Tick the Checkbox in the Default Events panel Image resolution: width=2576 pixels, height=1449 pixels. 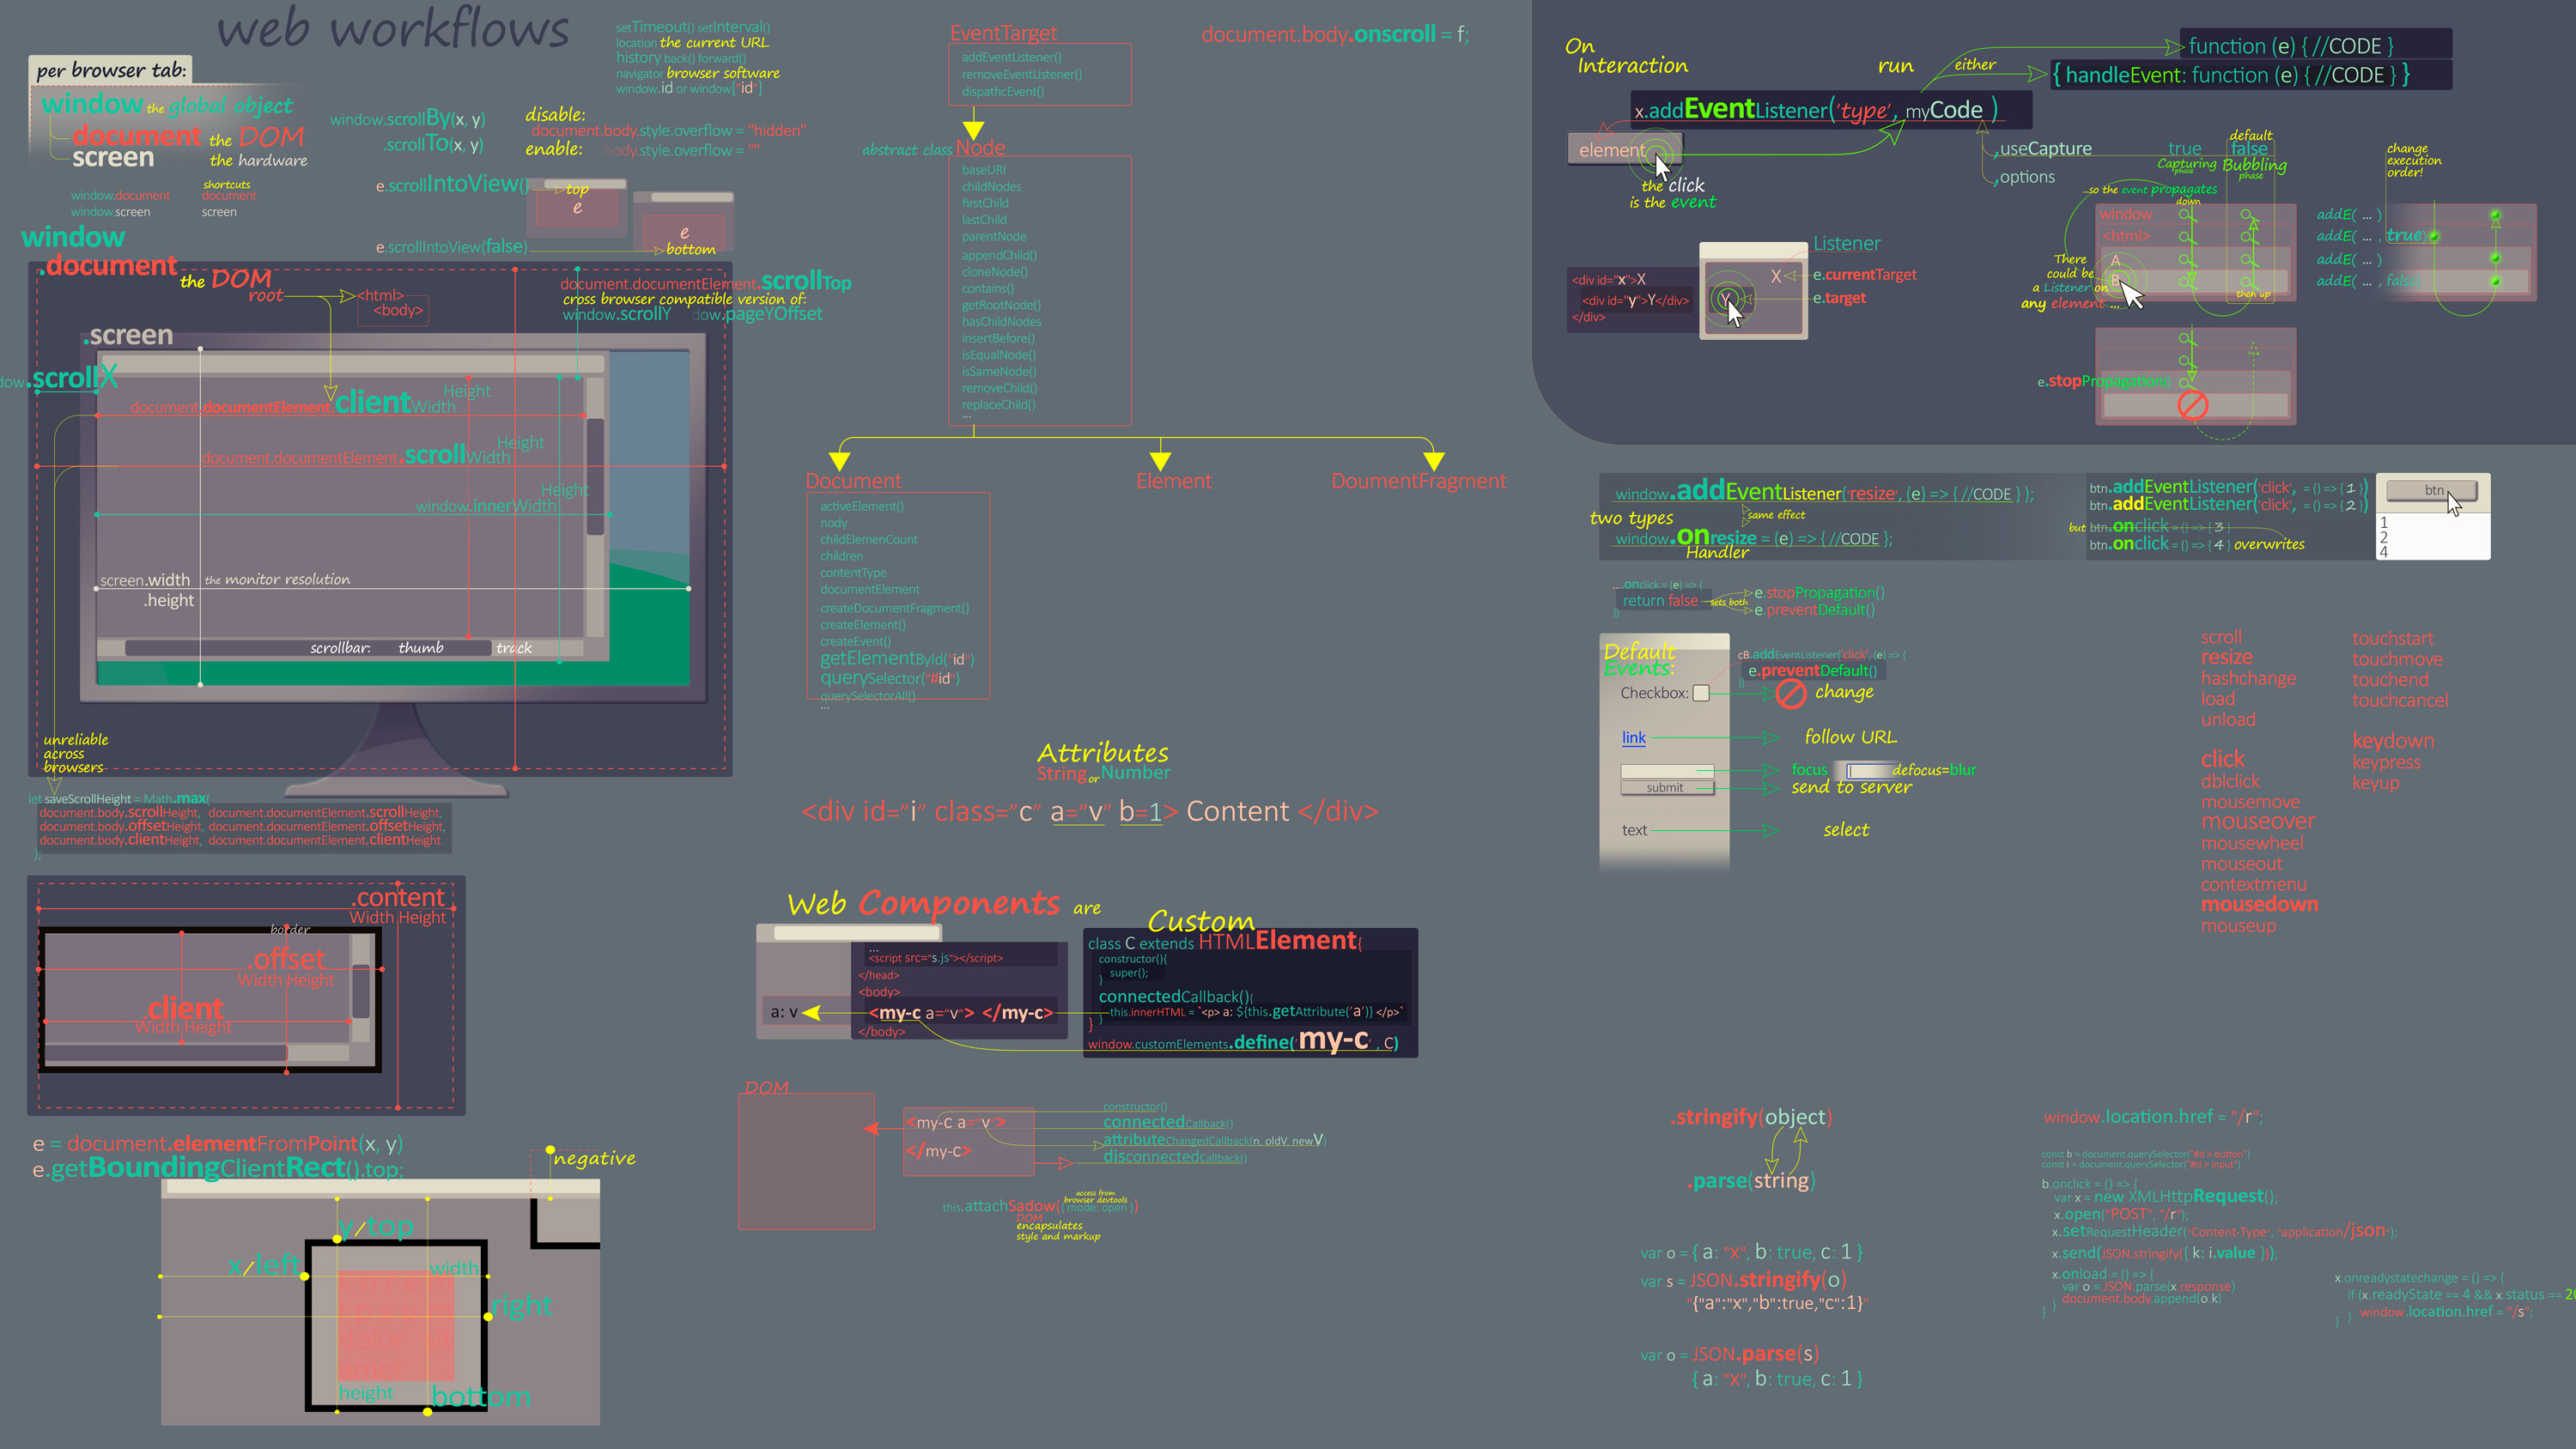tap(1701, 693)
